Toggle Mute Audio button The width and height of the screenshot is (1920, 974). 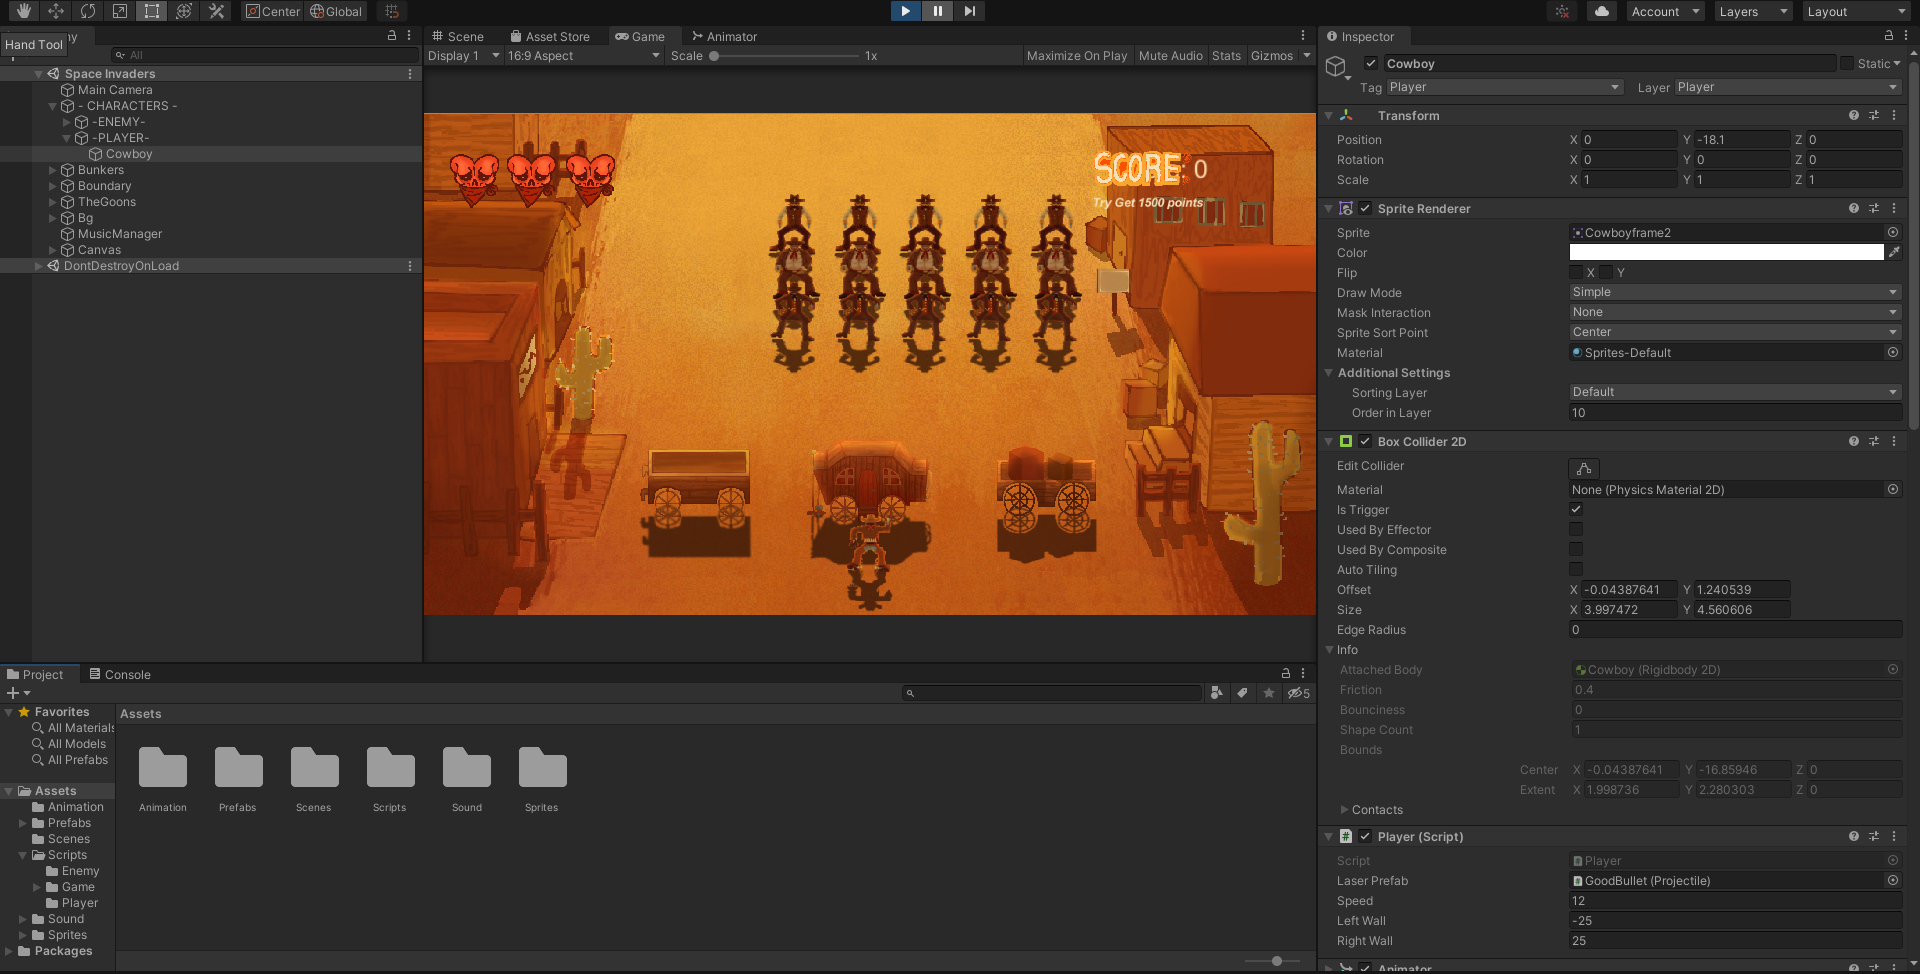(x=1170, y=56)
